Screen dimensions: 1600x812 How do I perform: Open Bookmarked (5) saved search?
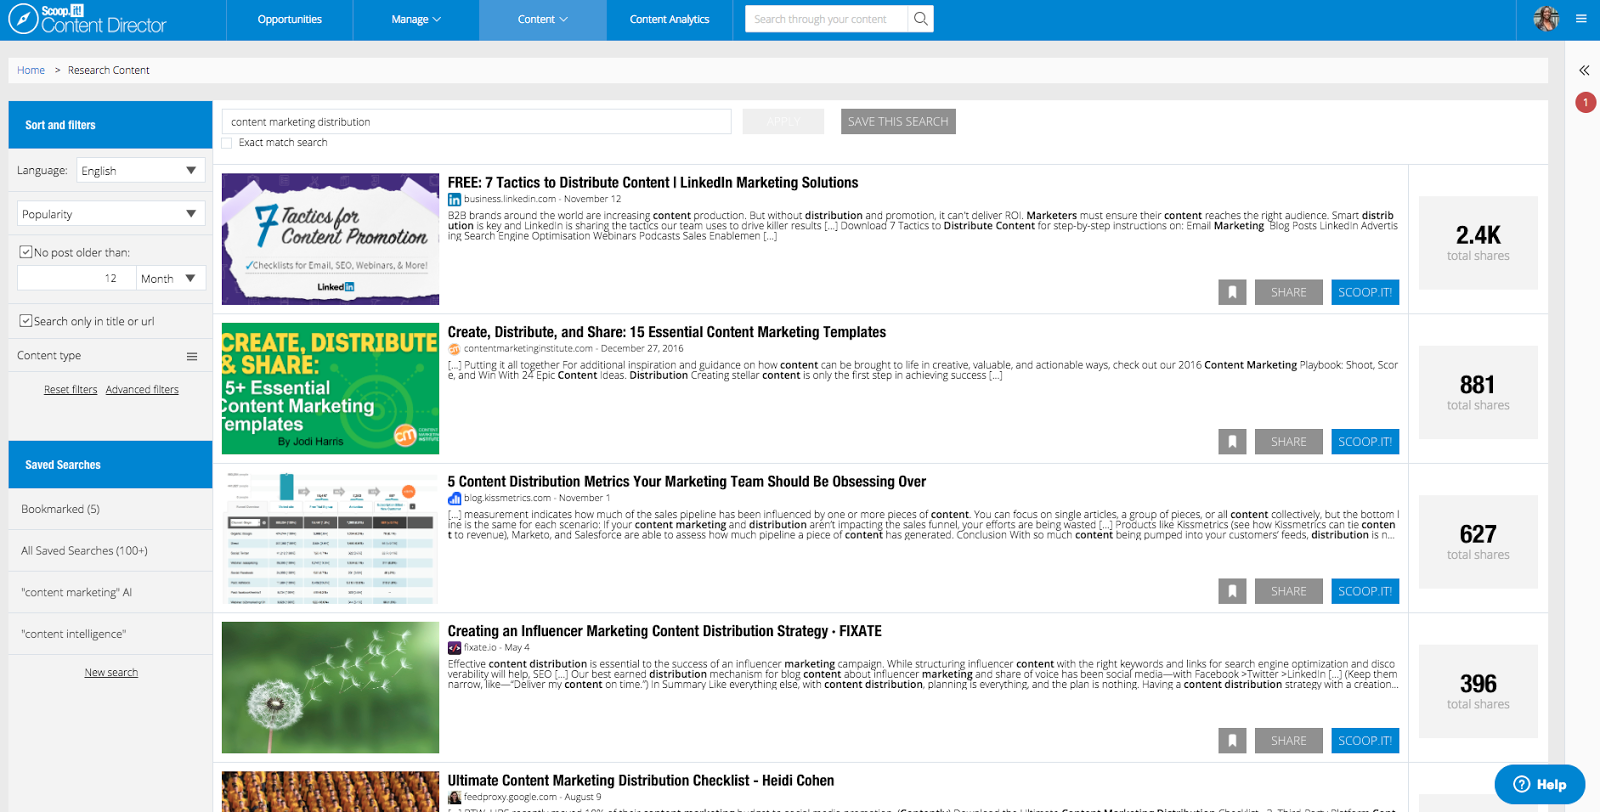tap(110, 509)
